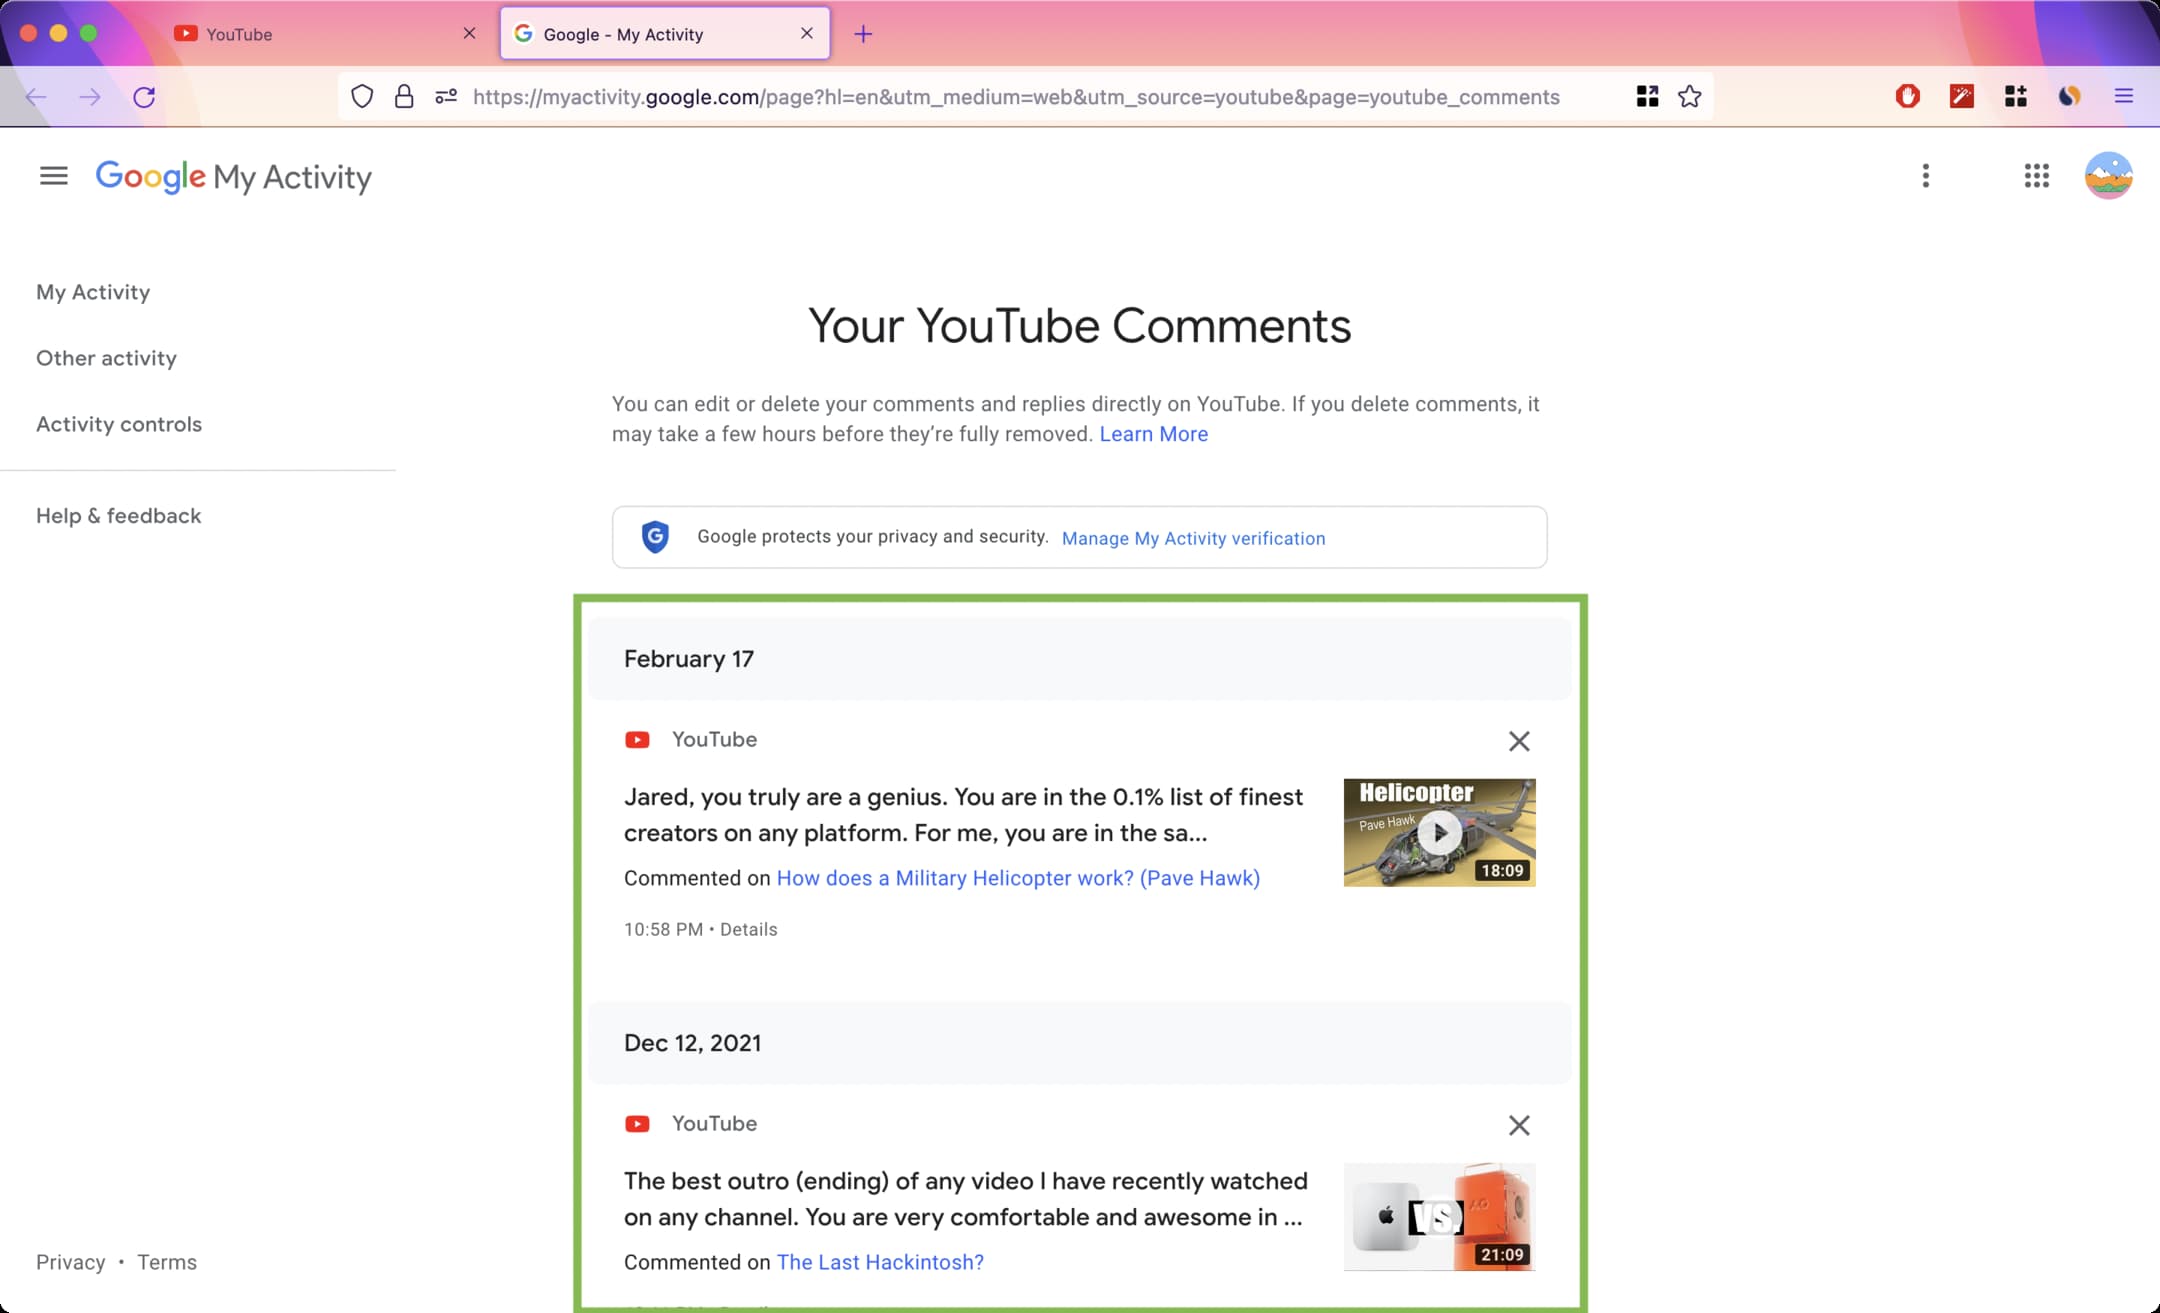The image size is (2160, 1313).
Task: Click Manage My Activity verification link
Action: coord(1193,538)
